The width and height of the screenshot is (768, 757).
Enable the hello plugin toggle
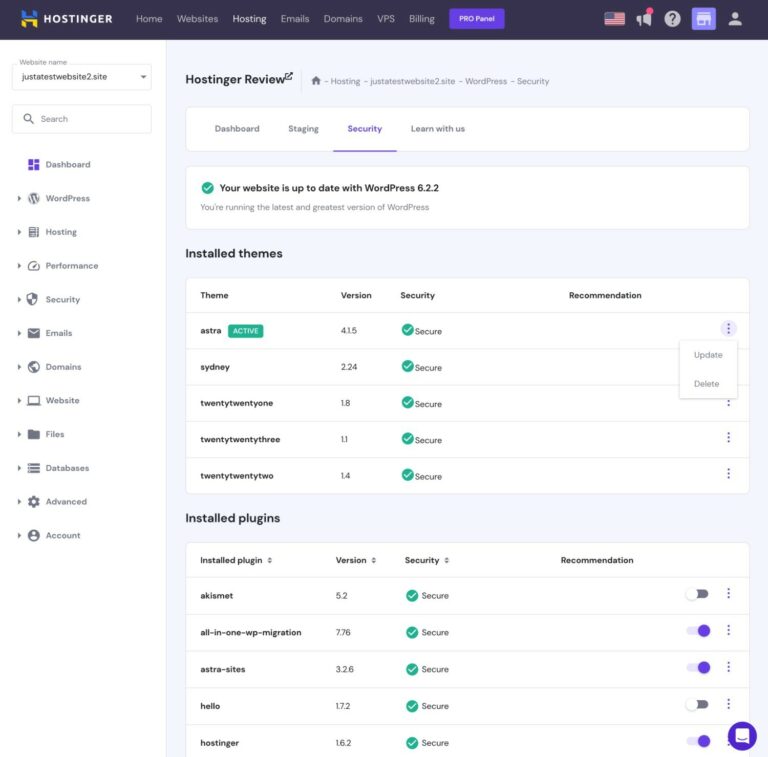click(697, 704)
